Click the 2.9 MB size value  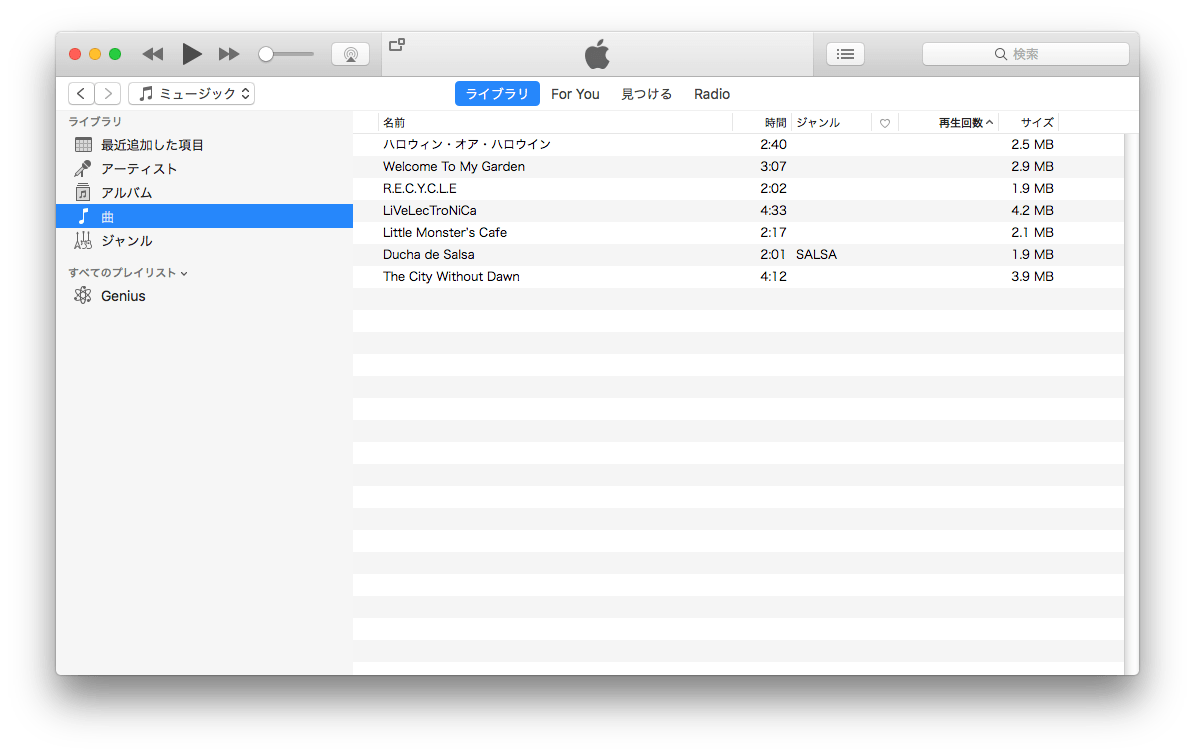tap(1032, 167)
